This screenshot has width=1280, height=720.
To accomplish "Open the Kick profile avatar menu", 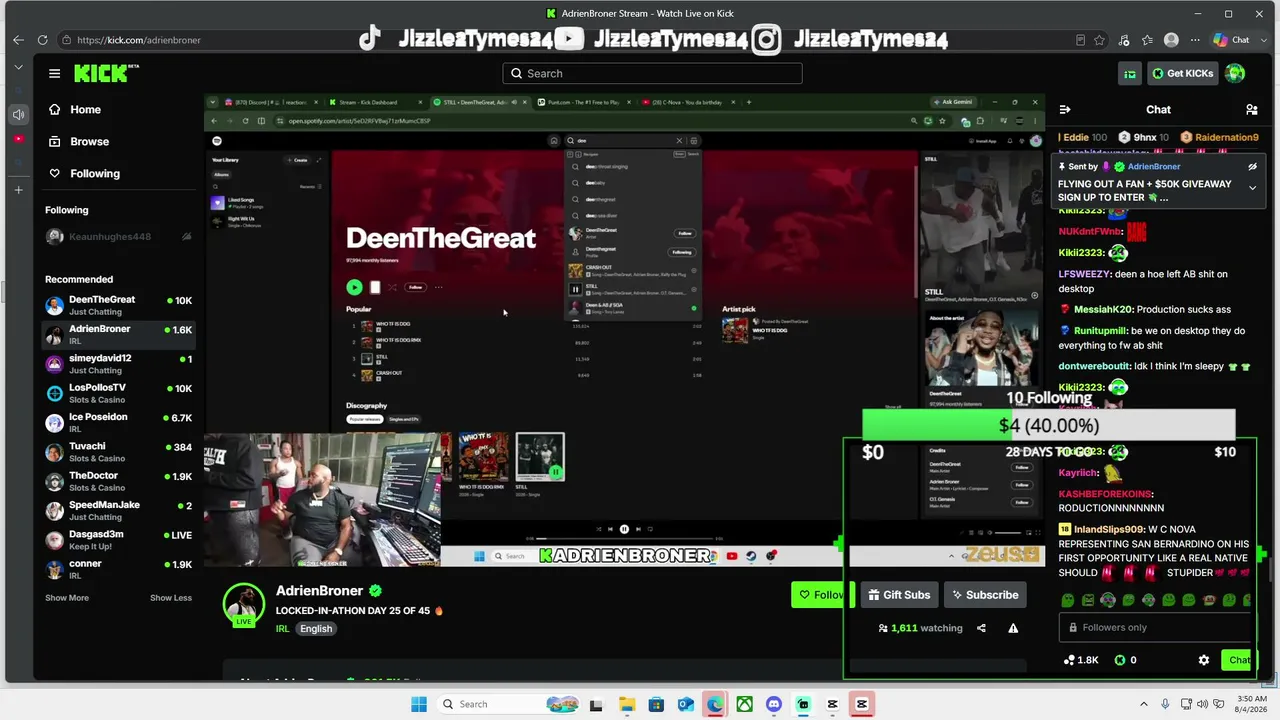I will click(x=1235, y=73).
